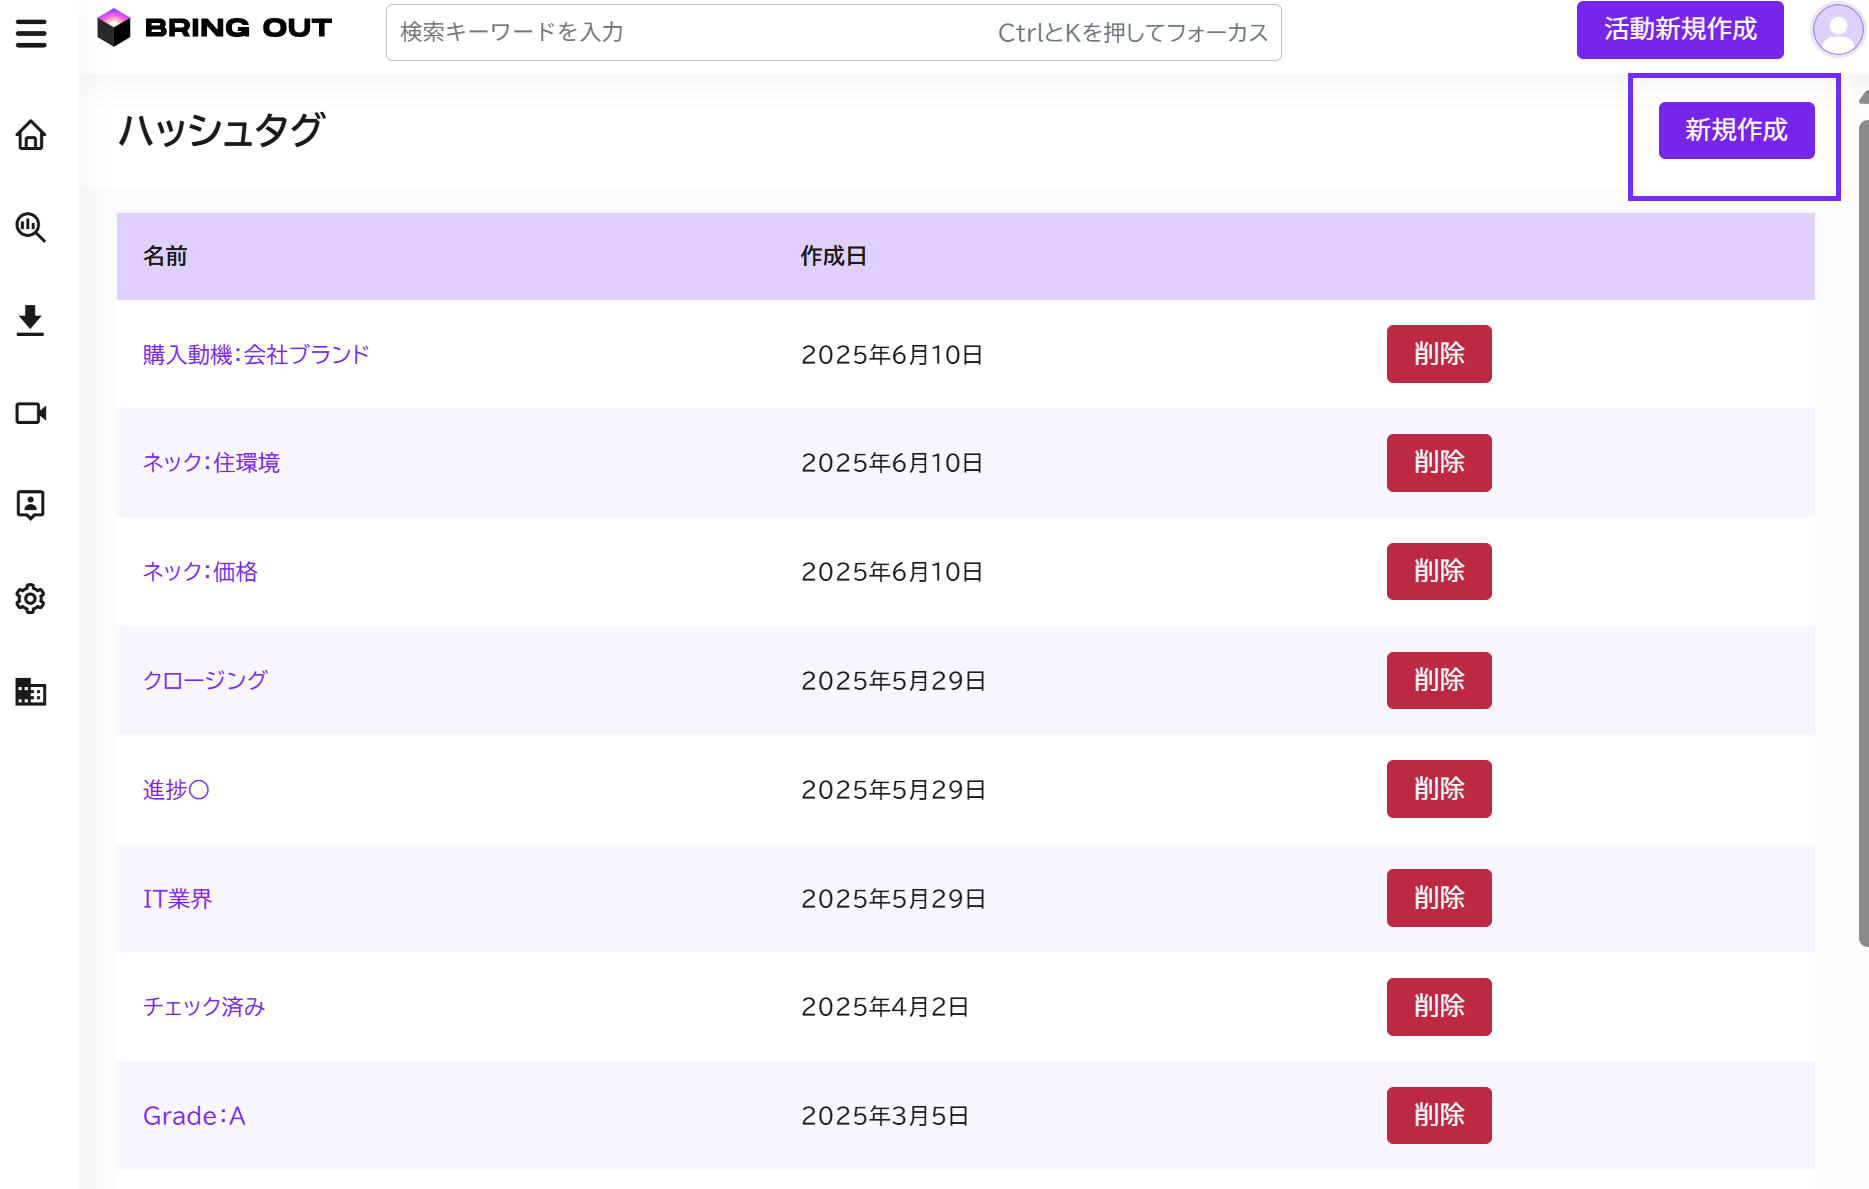Open the ネック:住環境 hashtag link
This screenshot has width=1869, height=1189.
[x=211, y=463]
